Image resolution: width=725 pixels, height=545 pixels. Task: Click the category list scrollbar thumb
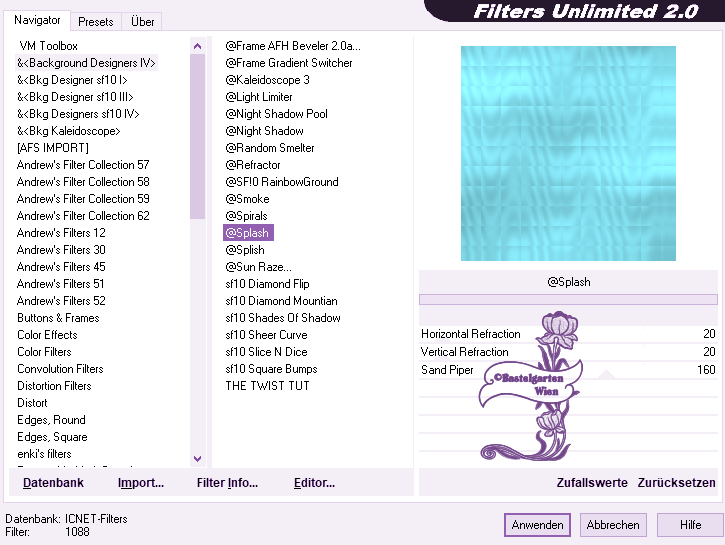coord(197,136)
